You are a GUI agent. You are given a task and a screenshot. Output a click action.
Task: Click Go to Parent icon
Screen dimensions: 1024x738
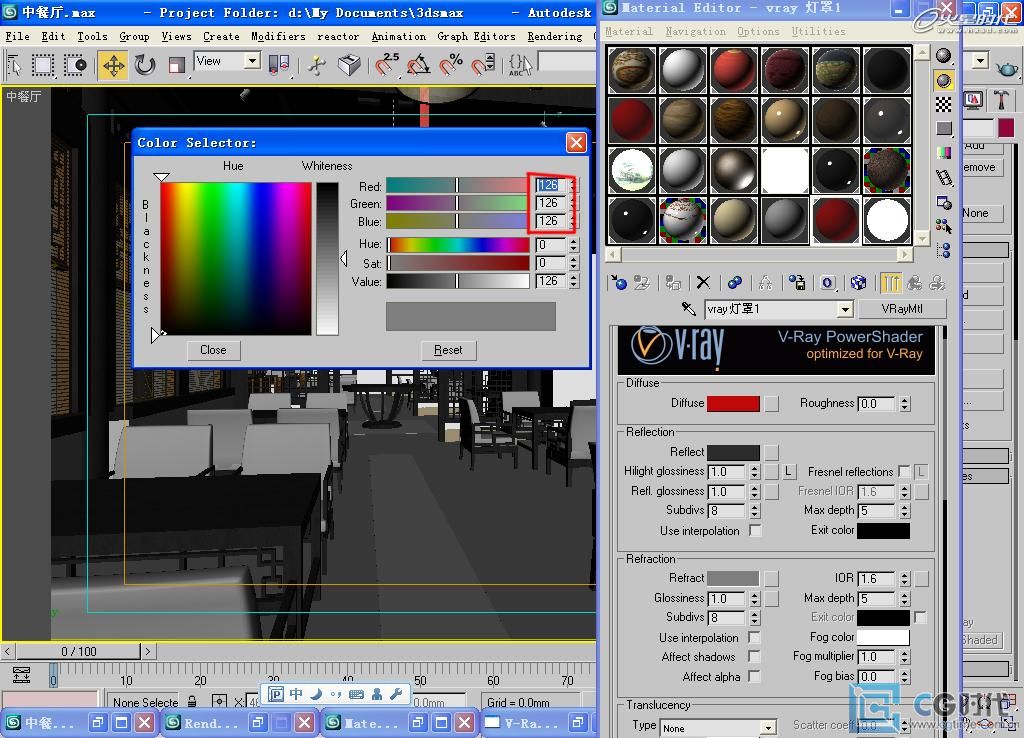coord(914,282)
